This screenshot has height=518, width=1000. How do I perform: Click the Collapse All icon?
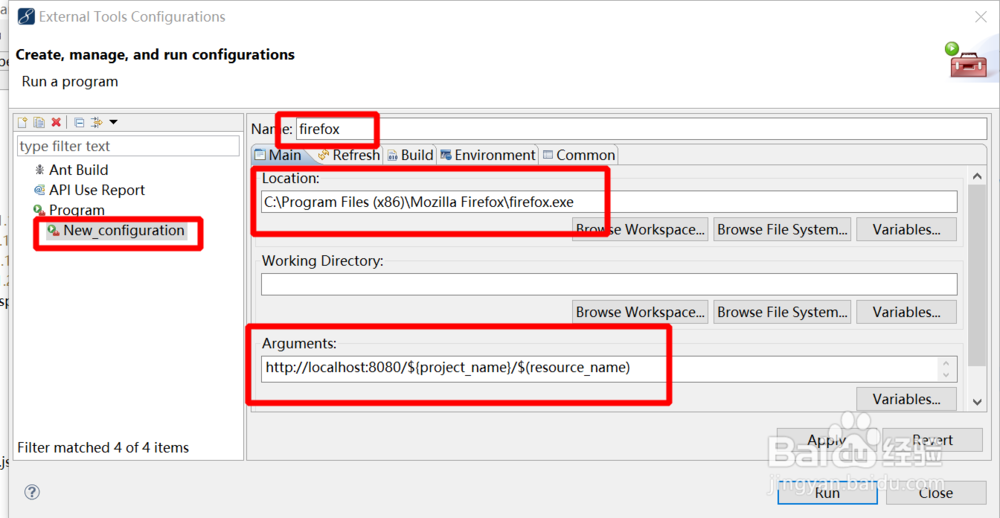tap(79, 122)
